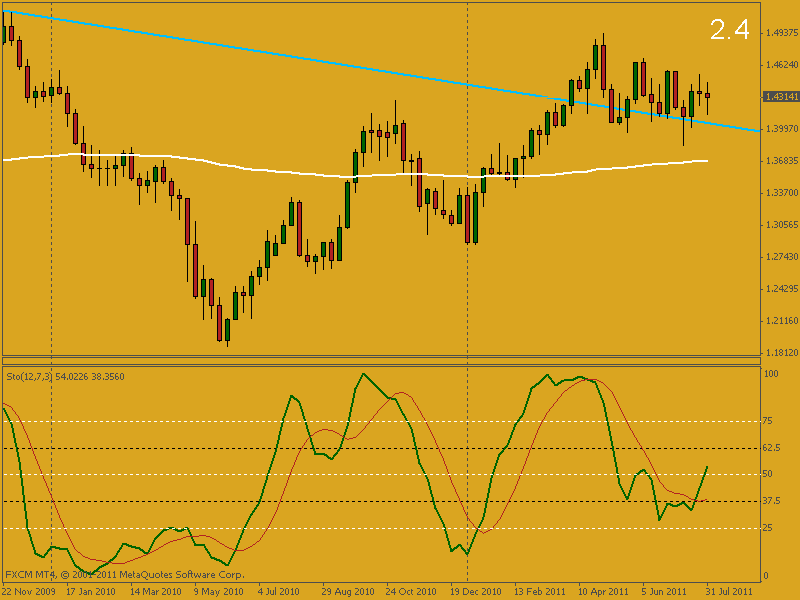Click the 29 Aug 2010 date label
The image size is (800, 600).
point(347,591)
